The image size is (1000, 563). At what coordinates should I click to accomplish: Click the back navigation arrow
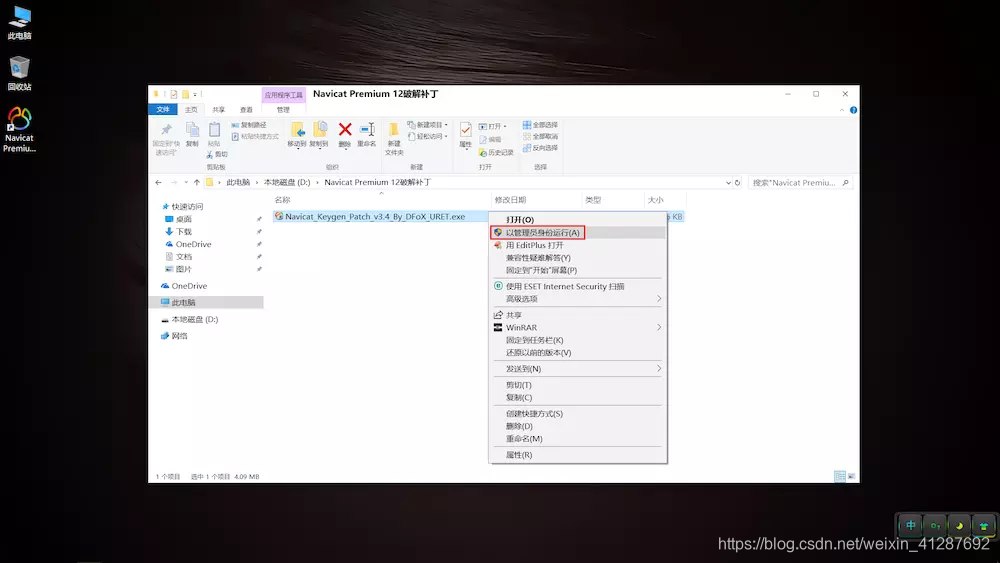pyautogui.click(x=158, y=182)
